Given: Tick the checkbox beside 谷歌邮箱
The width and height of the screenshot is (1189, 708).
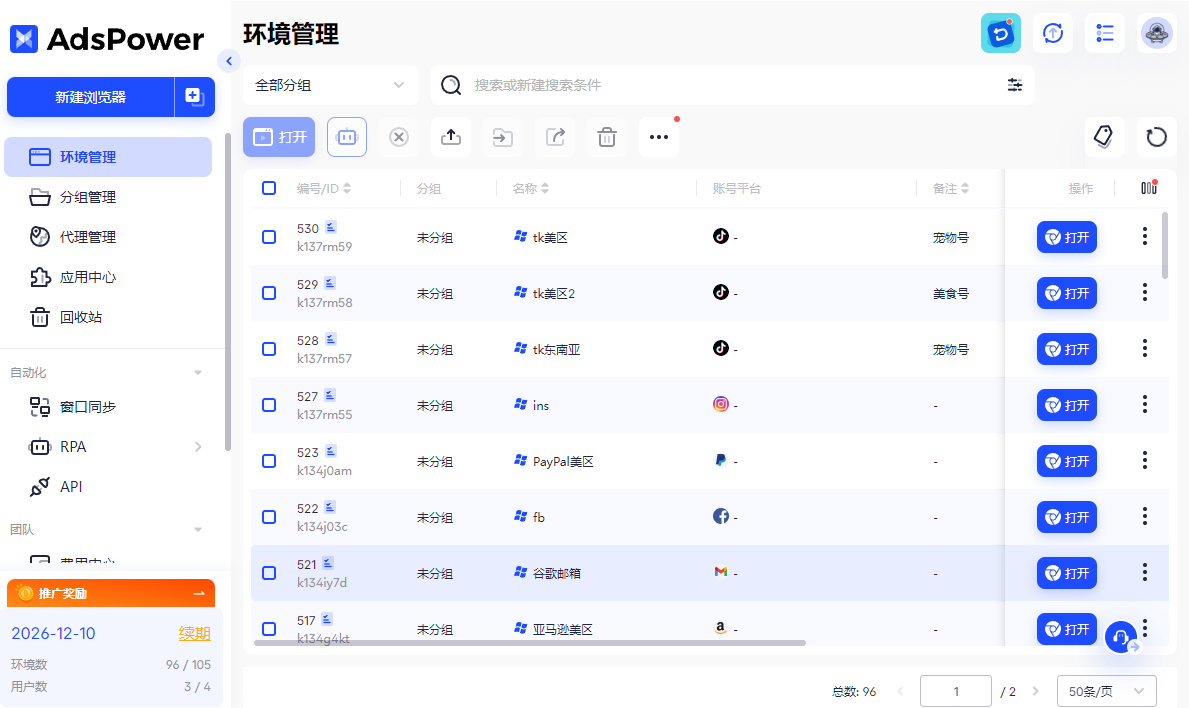Looking at the screenshot, I should point(268,573).
